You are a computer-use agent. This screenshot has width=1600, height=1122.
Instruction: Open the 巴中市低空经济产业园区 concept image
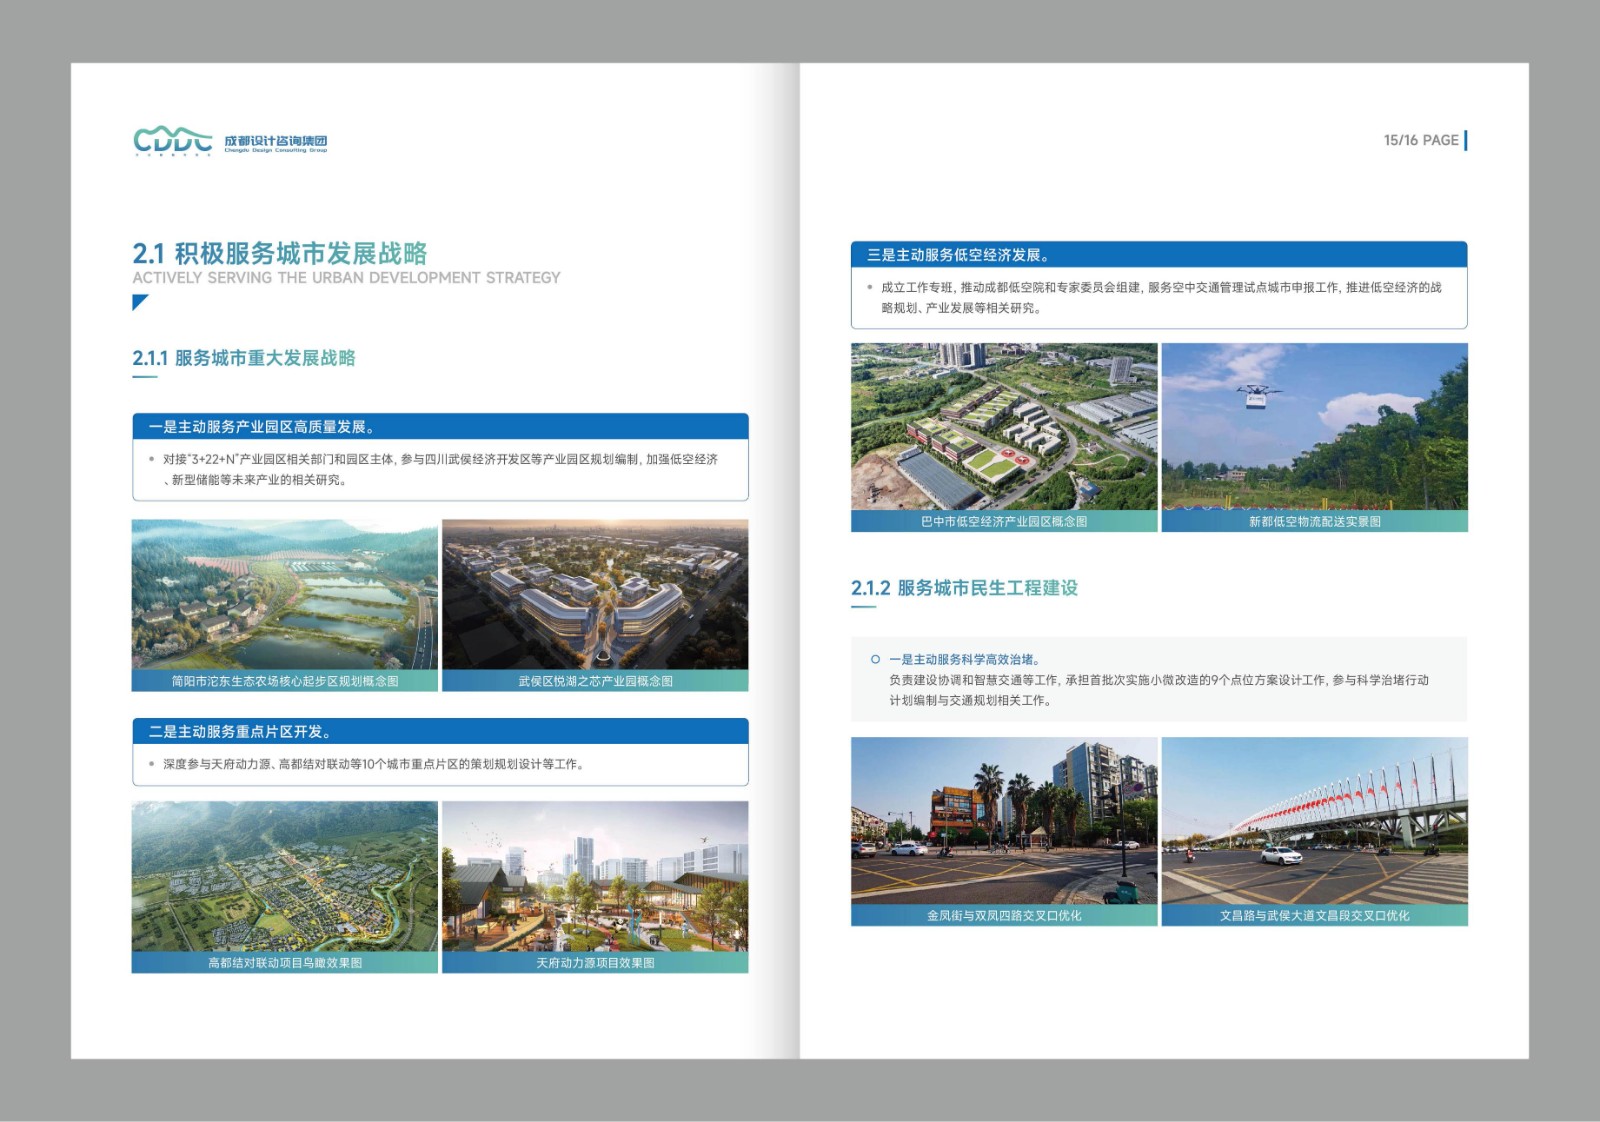click(1004, 427)
